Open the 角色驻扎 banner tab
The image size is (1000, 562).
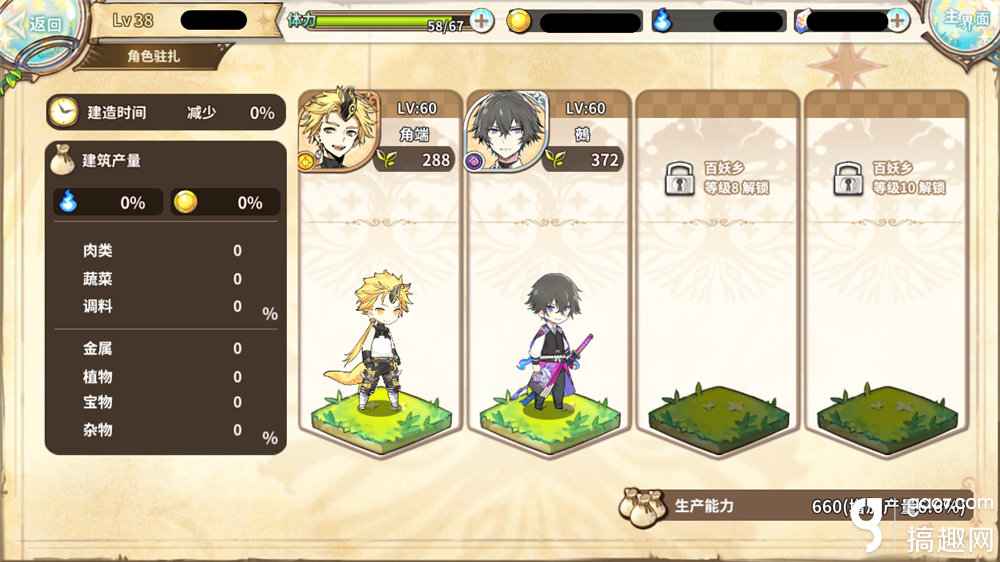(x=153, y=56)
